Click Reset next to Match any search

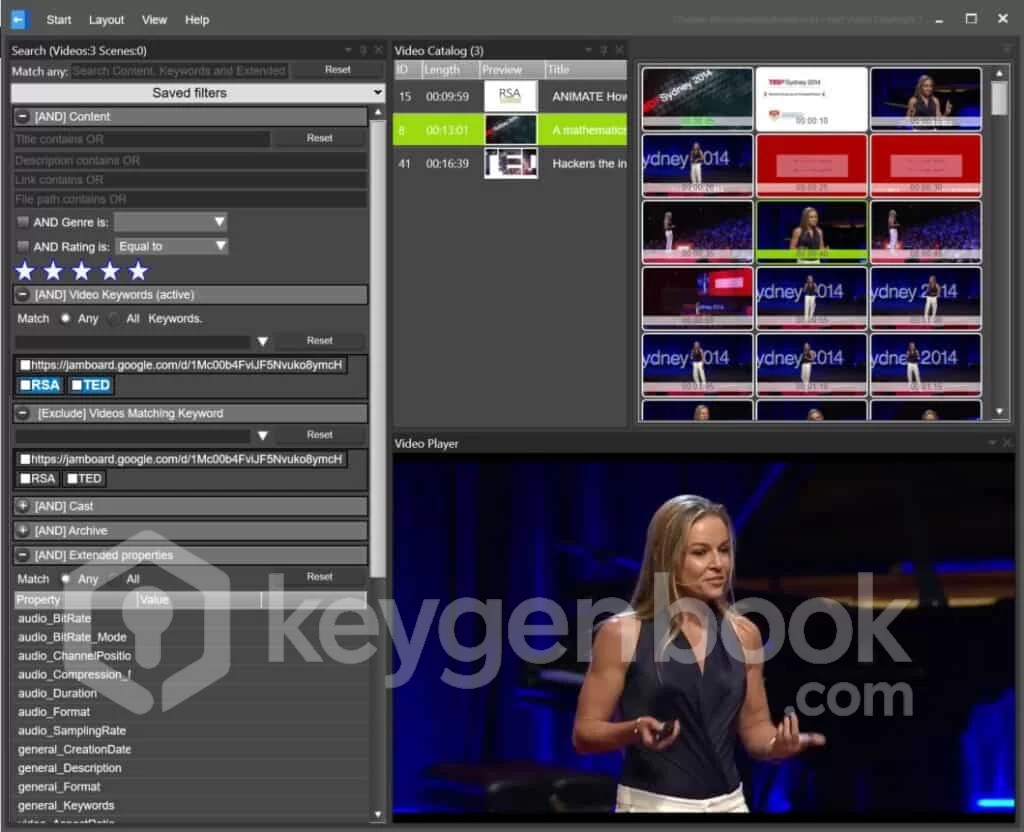[x=338, y=70]
